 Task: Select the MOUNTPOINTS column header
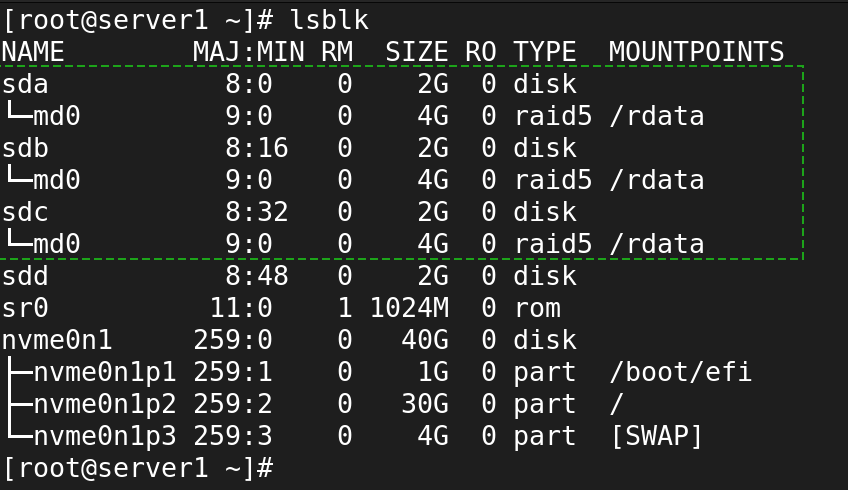697,52
